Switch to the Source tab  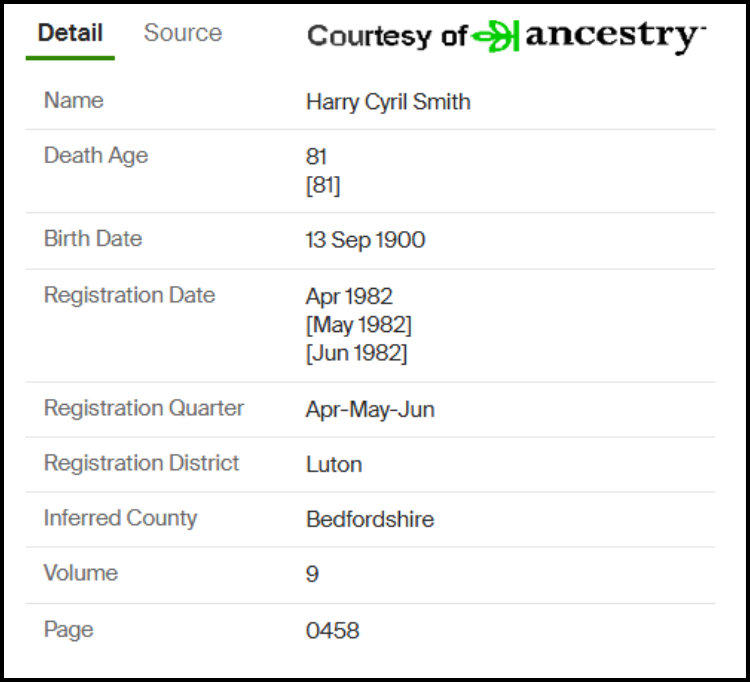click(x=183, y=33)
